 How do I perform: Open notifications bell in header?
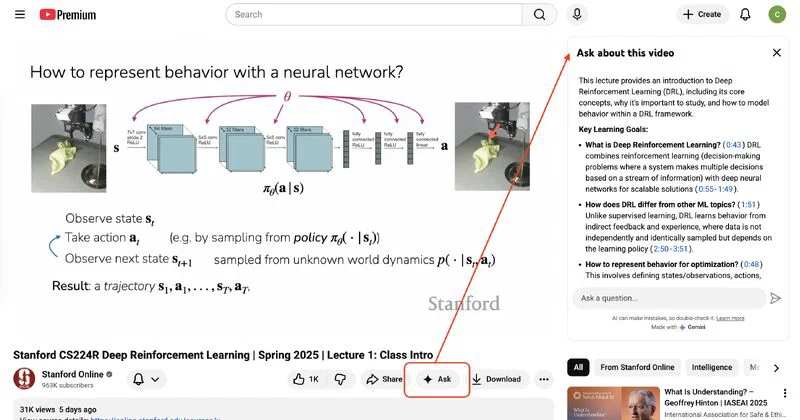(x=745, y=14)
